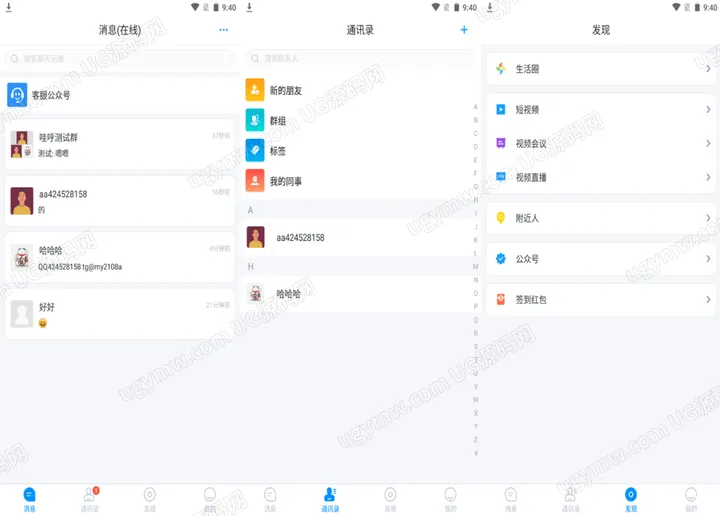Open 好好 chat name
The height and width of the screenshot is (516, 720).
pyautogui.click(x=47, y=307)
